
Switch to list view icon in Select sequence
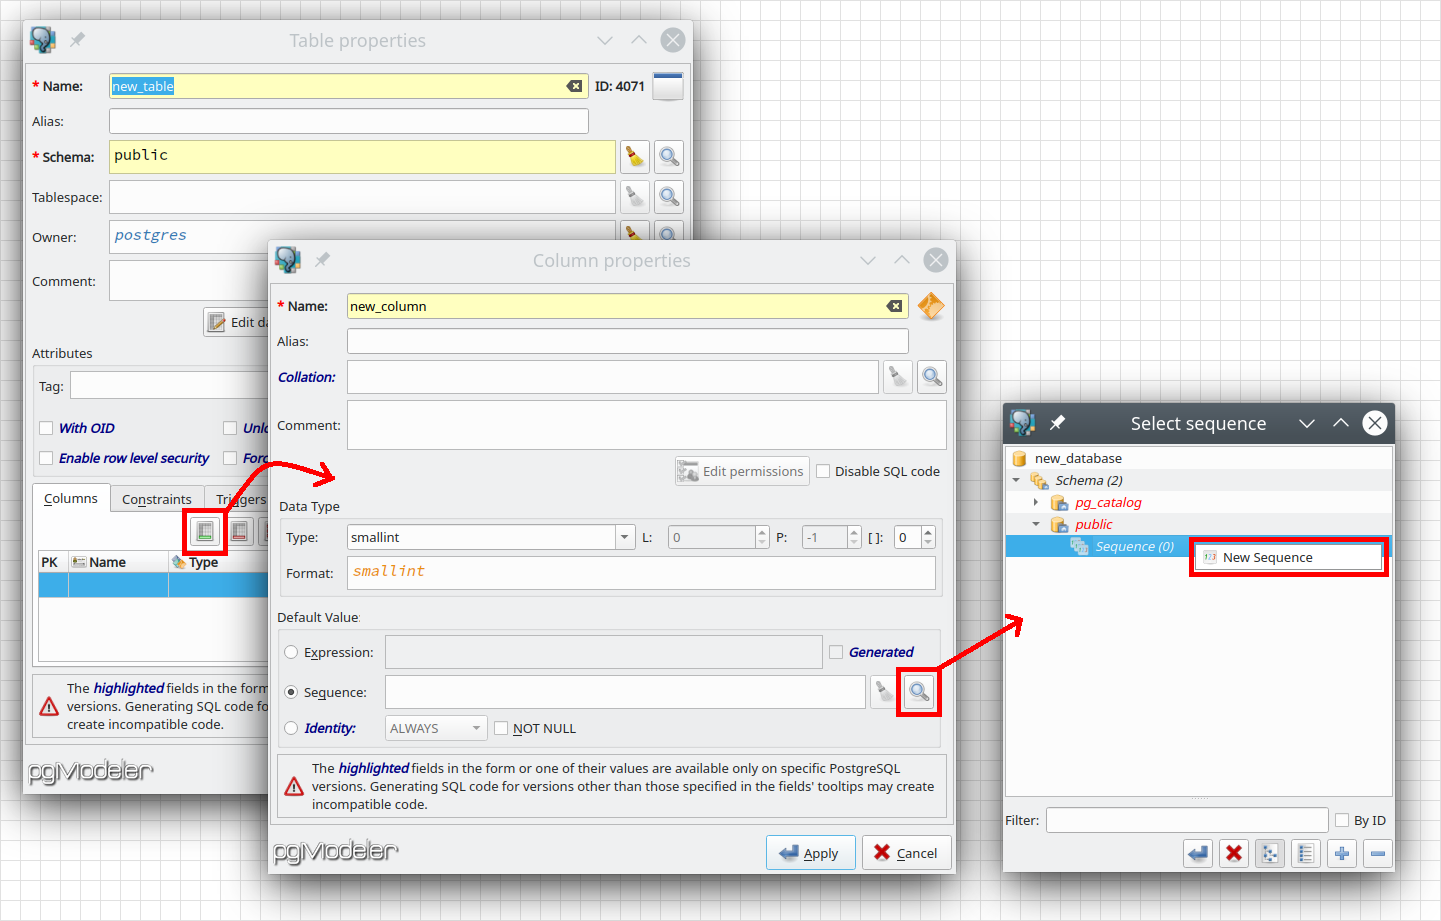1305,853
